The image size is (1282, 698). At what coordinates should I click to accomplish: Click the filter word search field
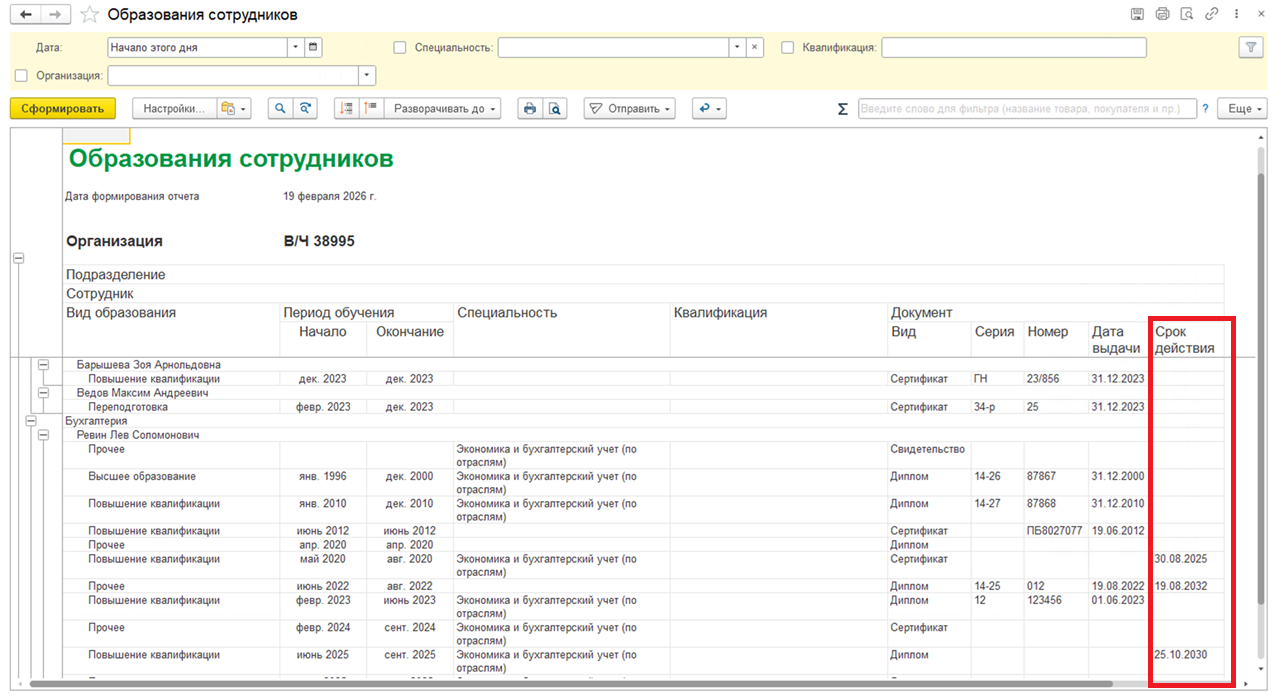pos(1027,109)
